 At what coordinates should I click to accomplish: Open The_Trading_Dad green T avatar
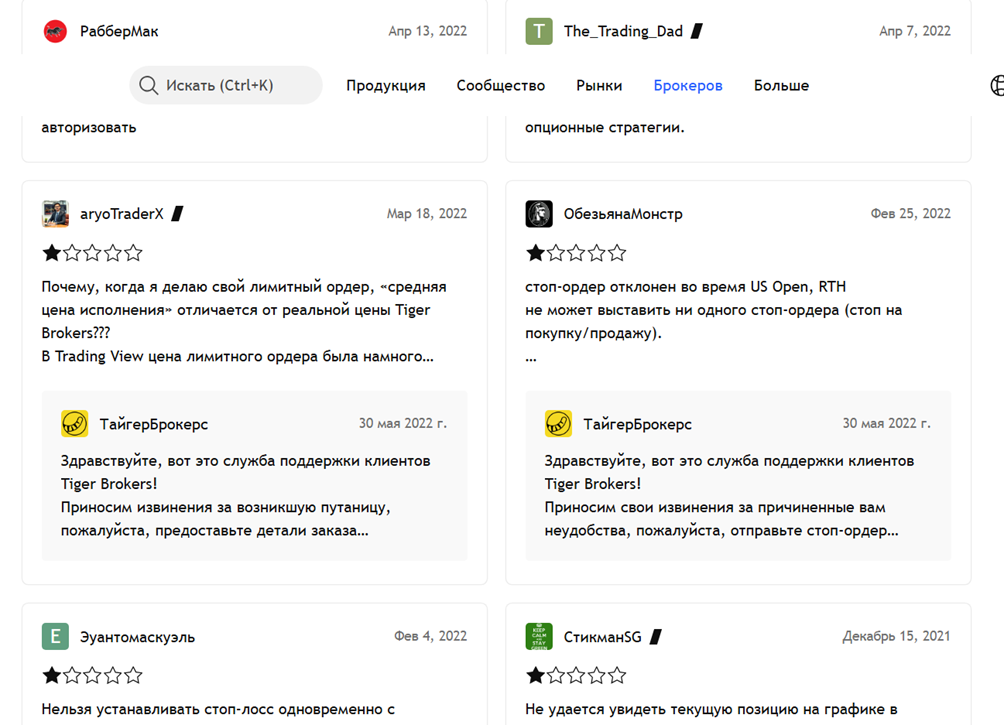tap(539, 31)
